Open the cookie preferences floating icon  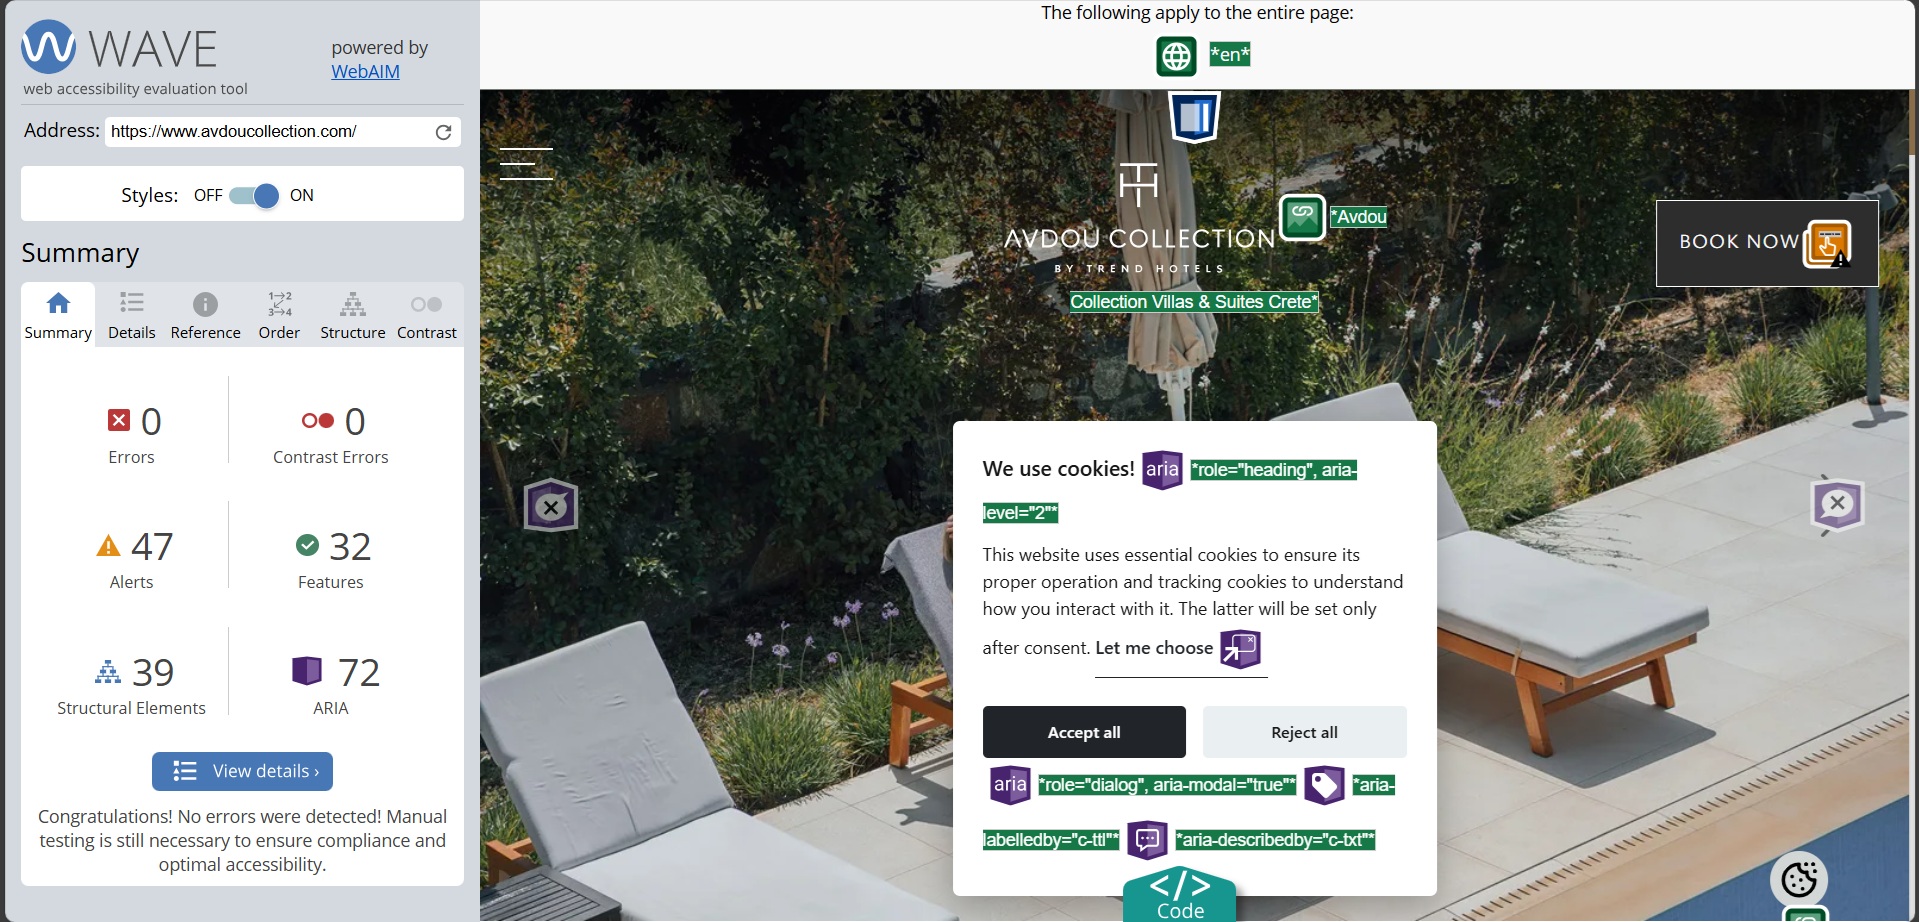(1799, 880)
